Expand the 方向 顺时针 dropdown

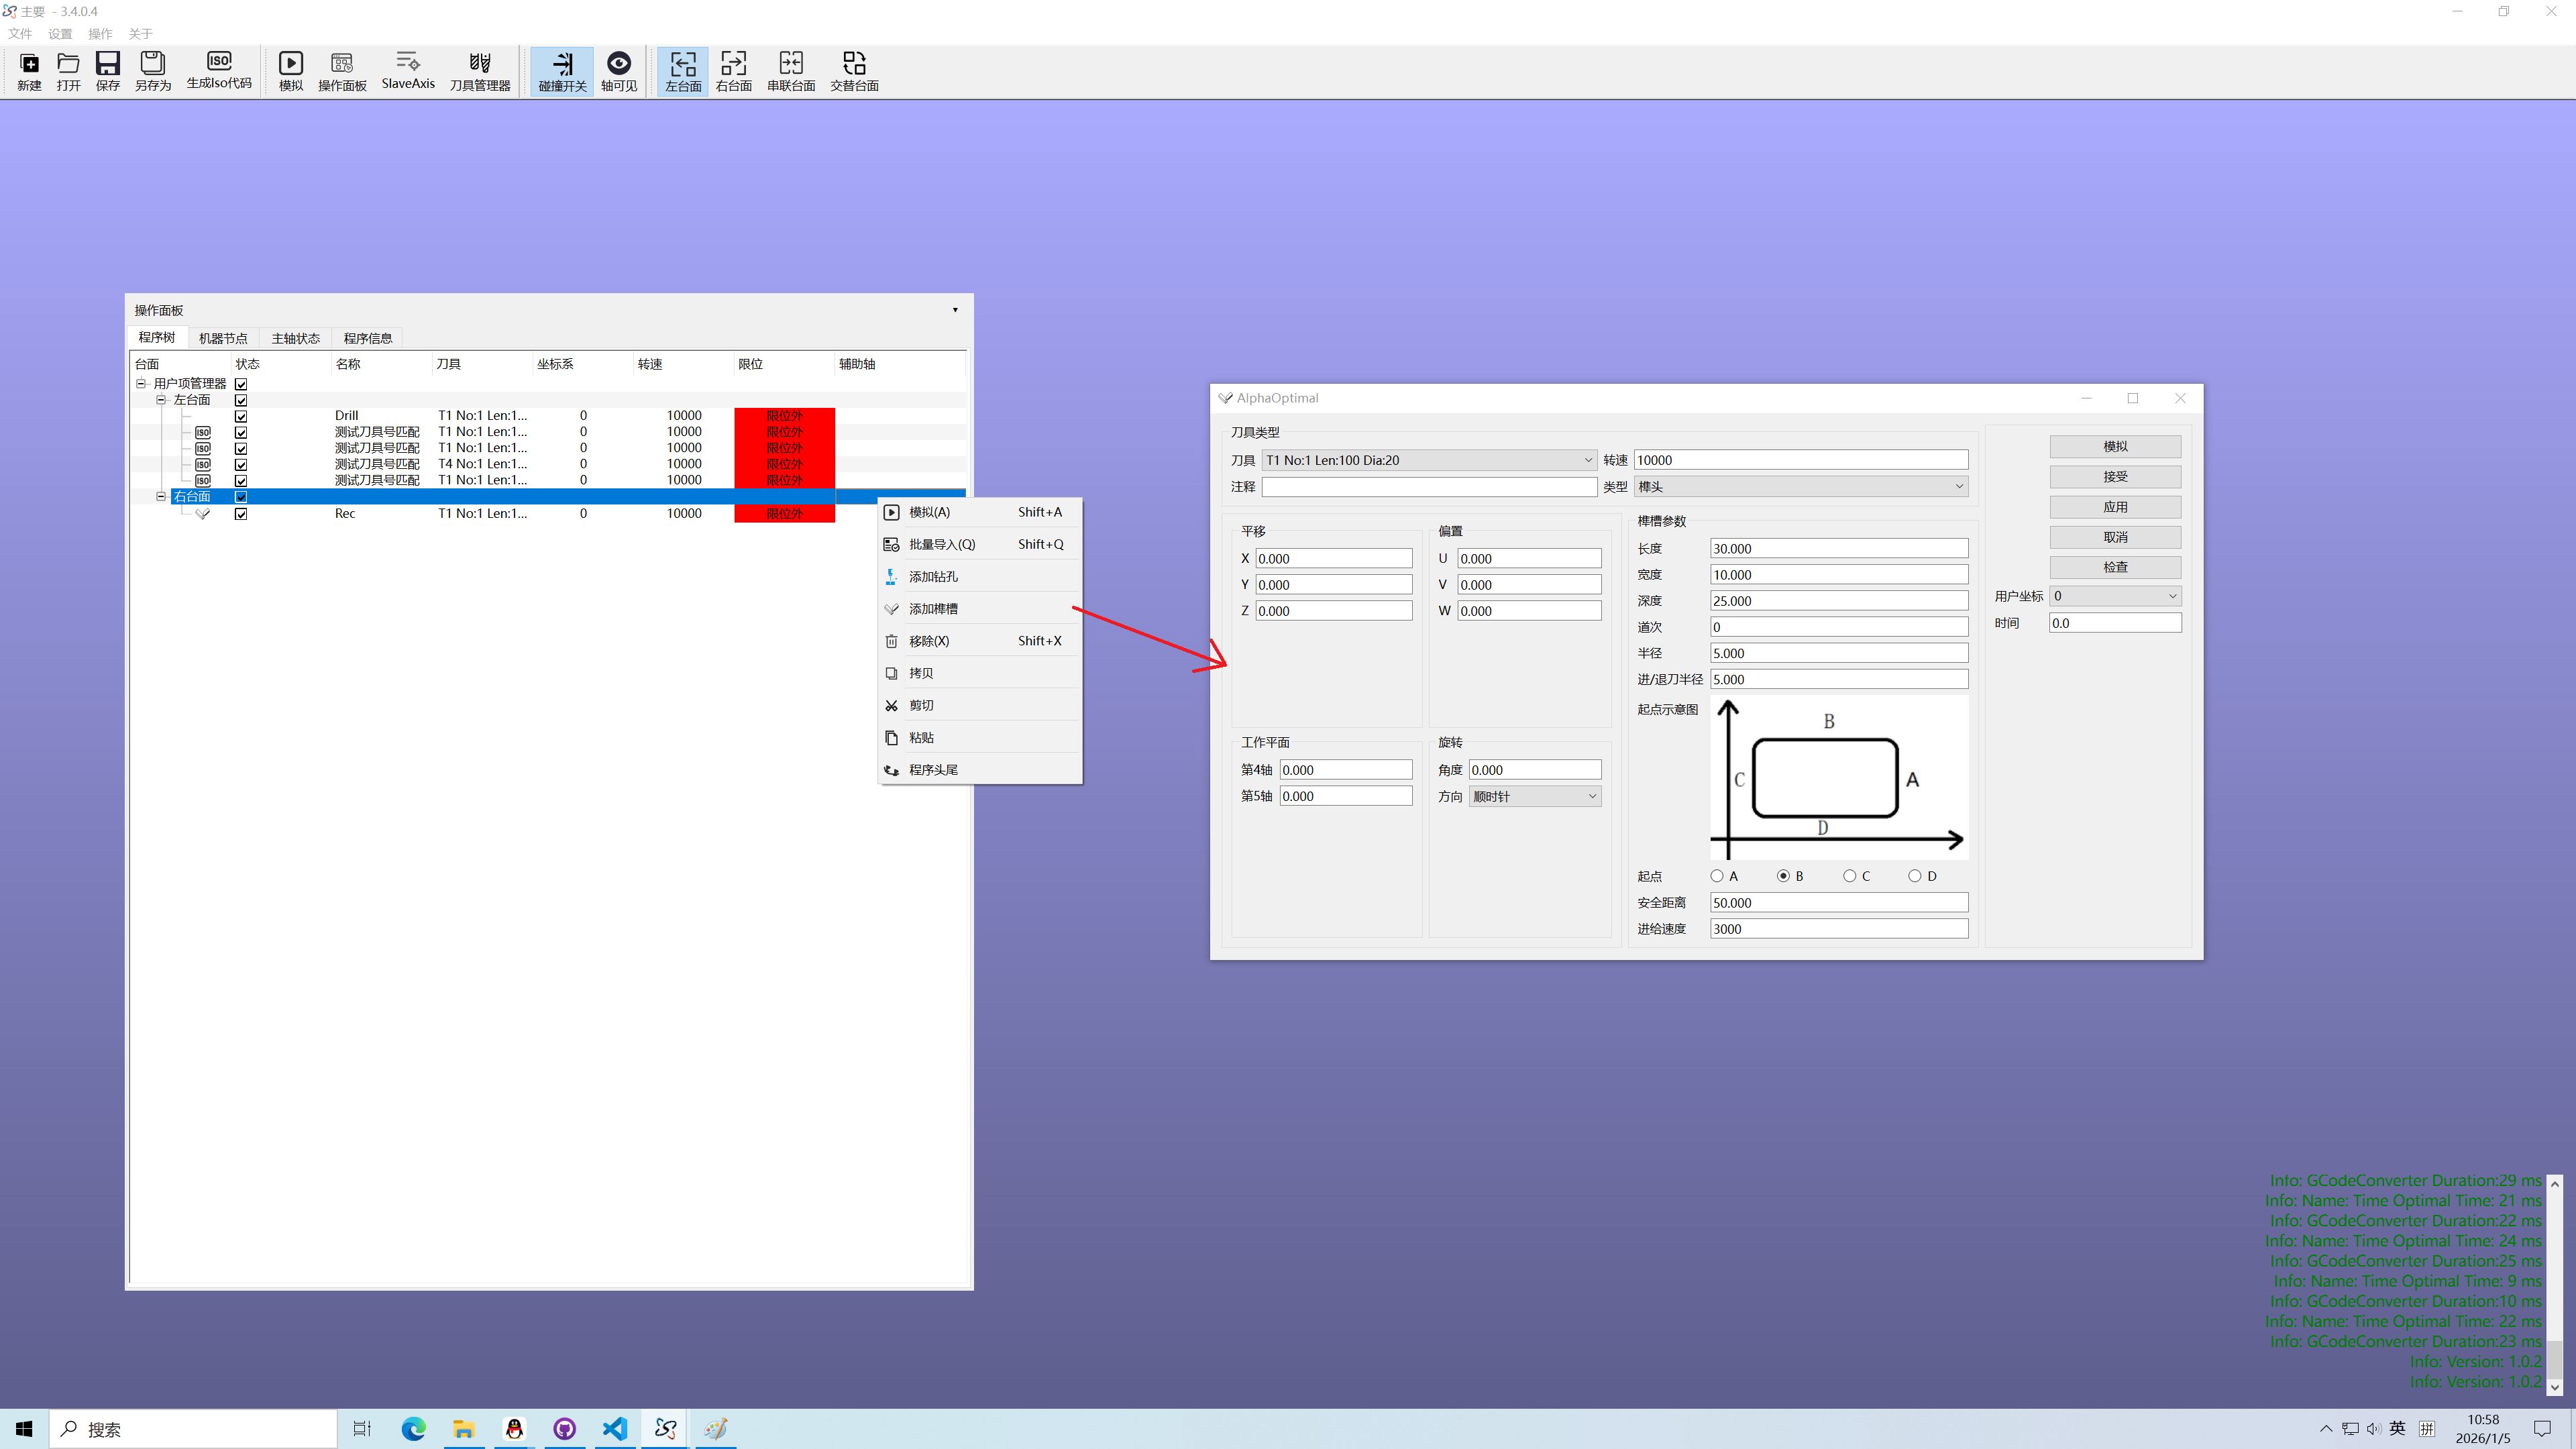pyautogui.click(x=1535, y=797)
